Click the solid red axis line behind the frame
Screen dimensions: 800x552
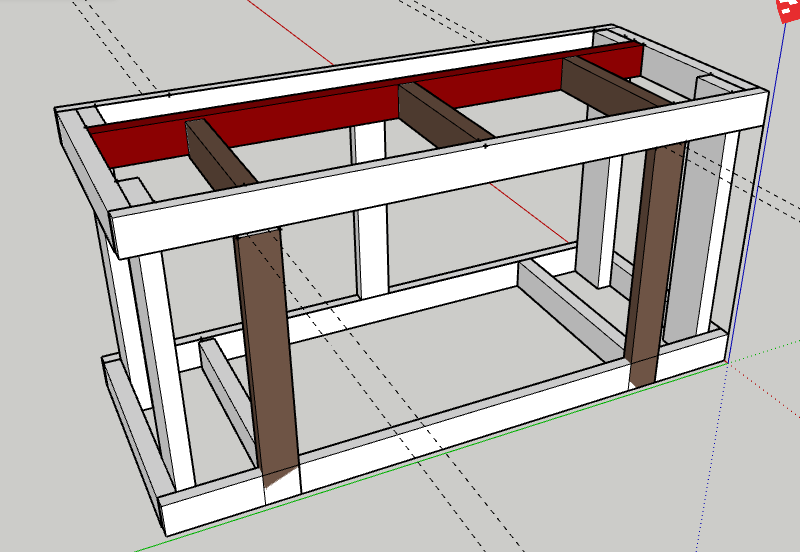click(291, 33)
